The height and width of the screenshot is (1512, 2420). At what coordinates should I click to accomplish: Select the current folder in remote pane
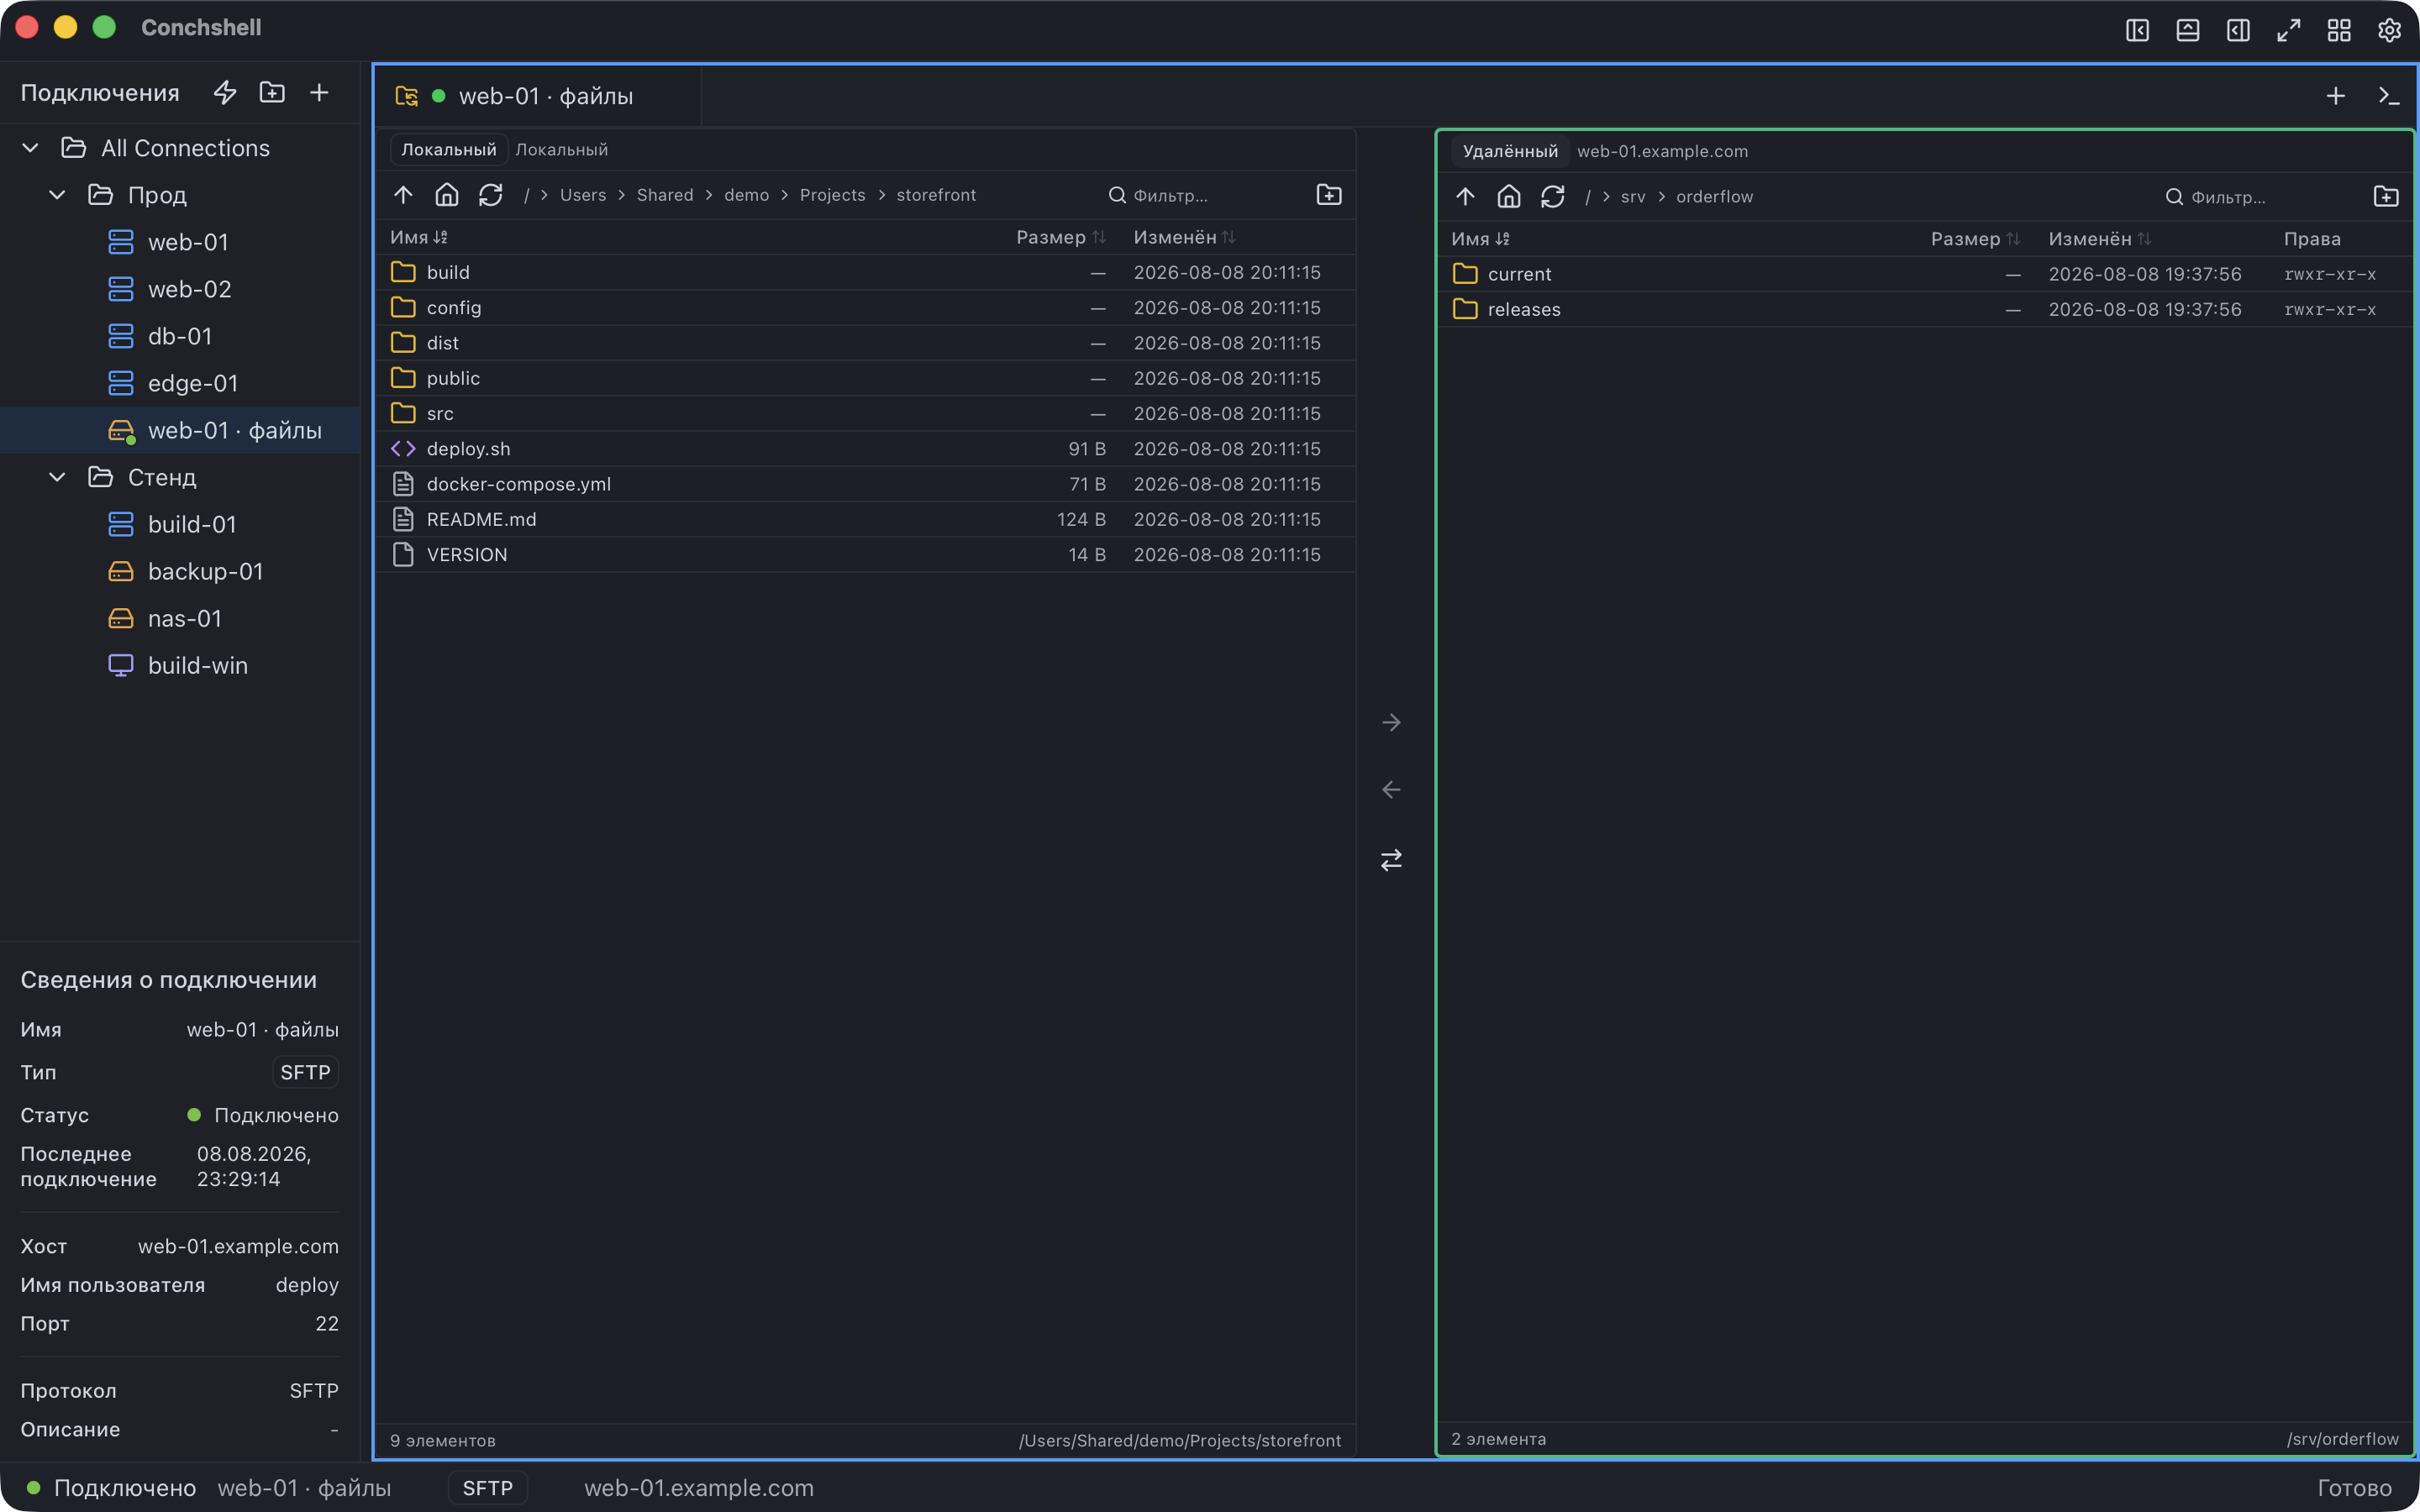pos(1926,274)
